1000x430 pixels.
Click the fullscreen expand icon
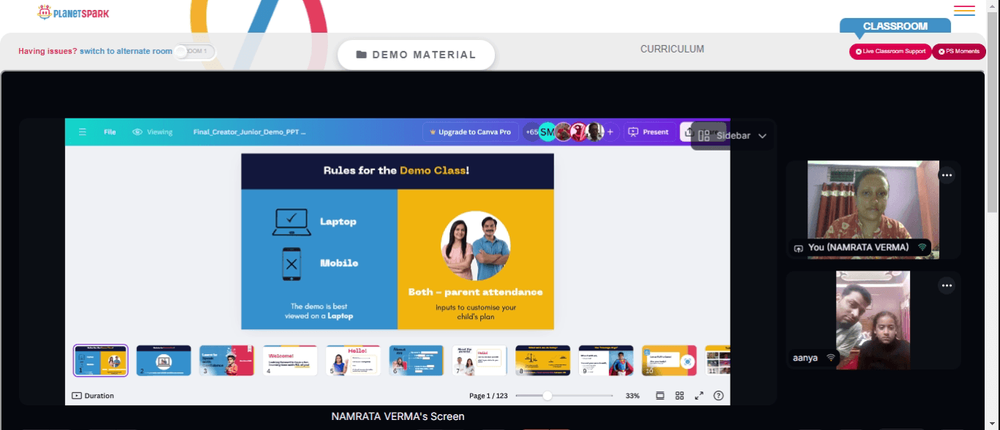pos(699,396)
